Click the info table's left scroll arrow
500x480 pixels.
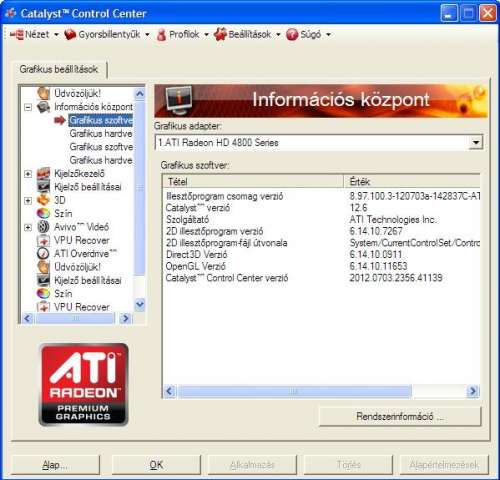(170, 391)
